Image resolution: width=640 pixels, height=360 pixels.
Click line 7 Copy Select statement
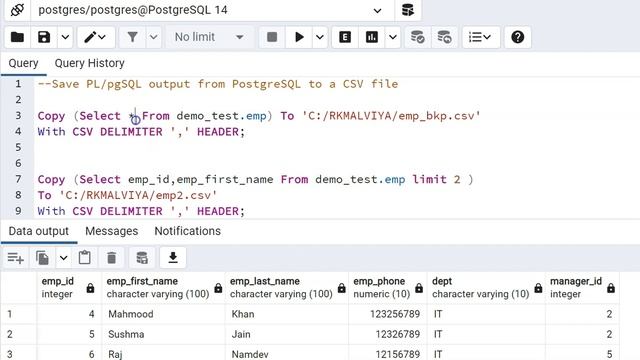point(255,180)
